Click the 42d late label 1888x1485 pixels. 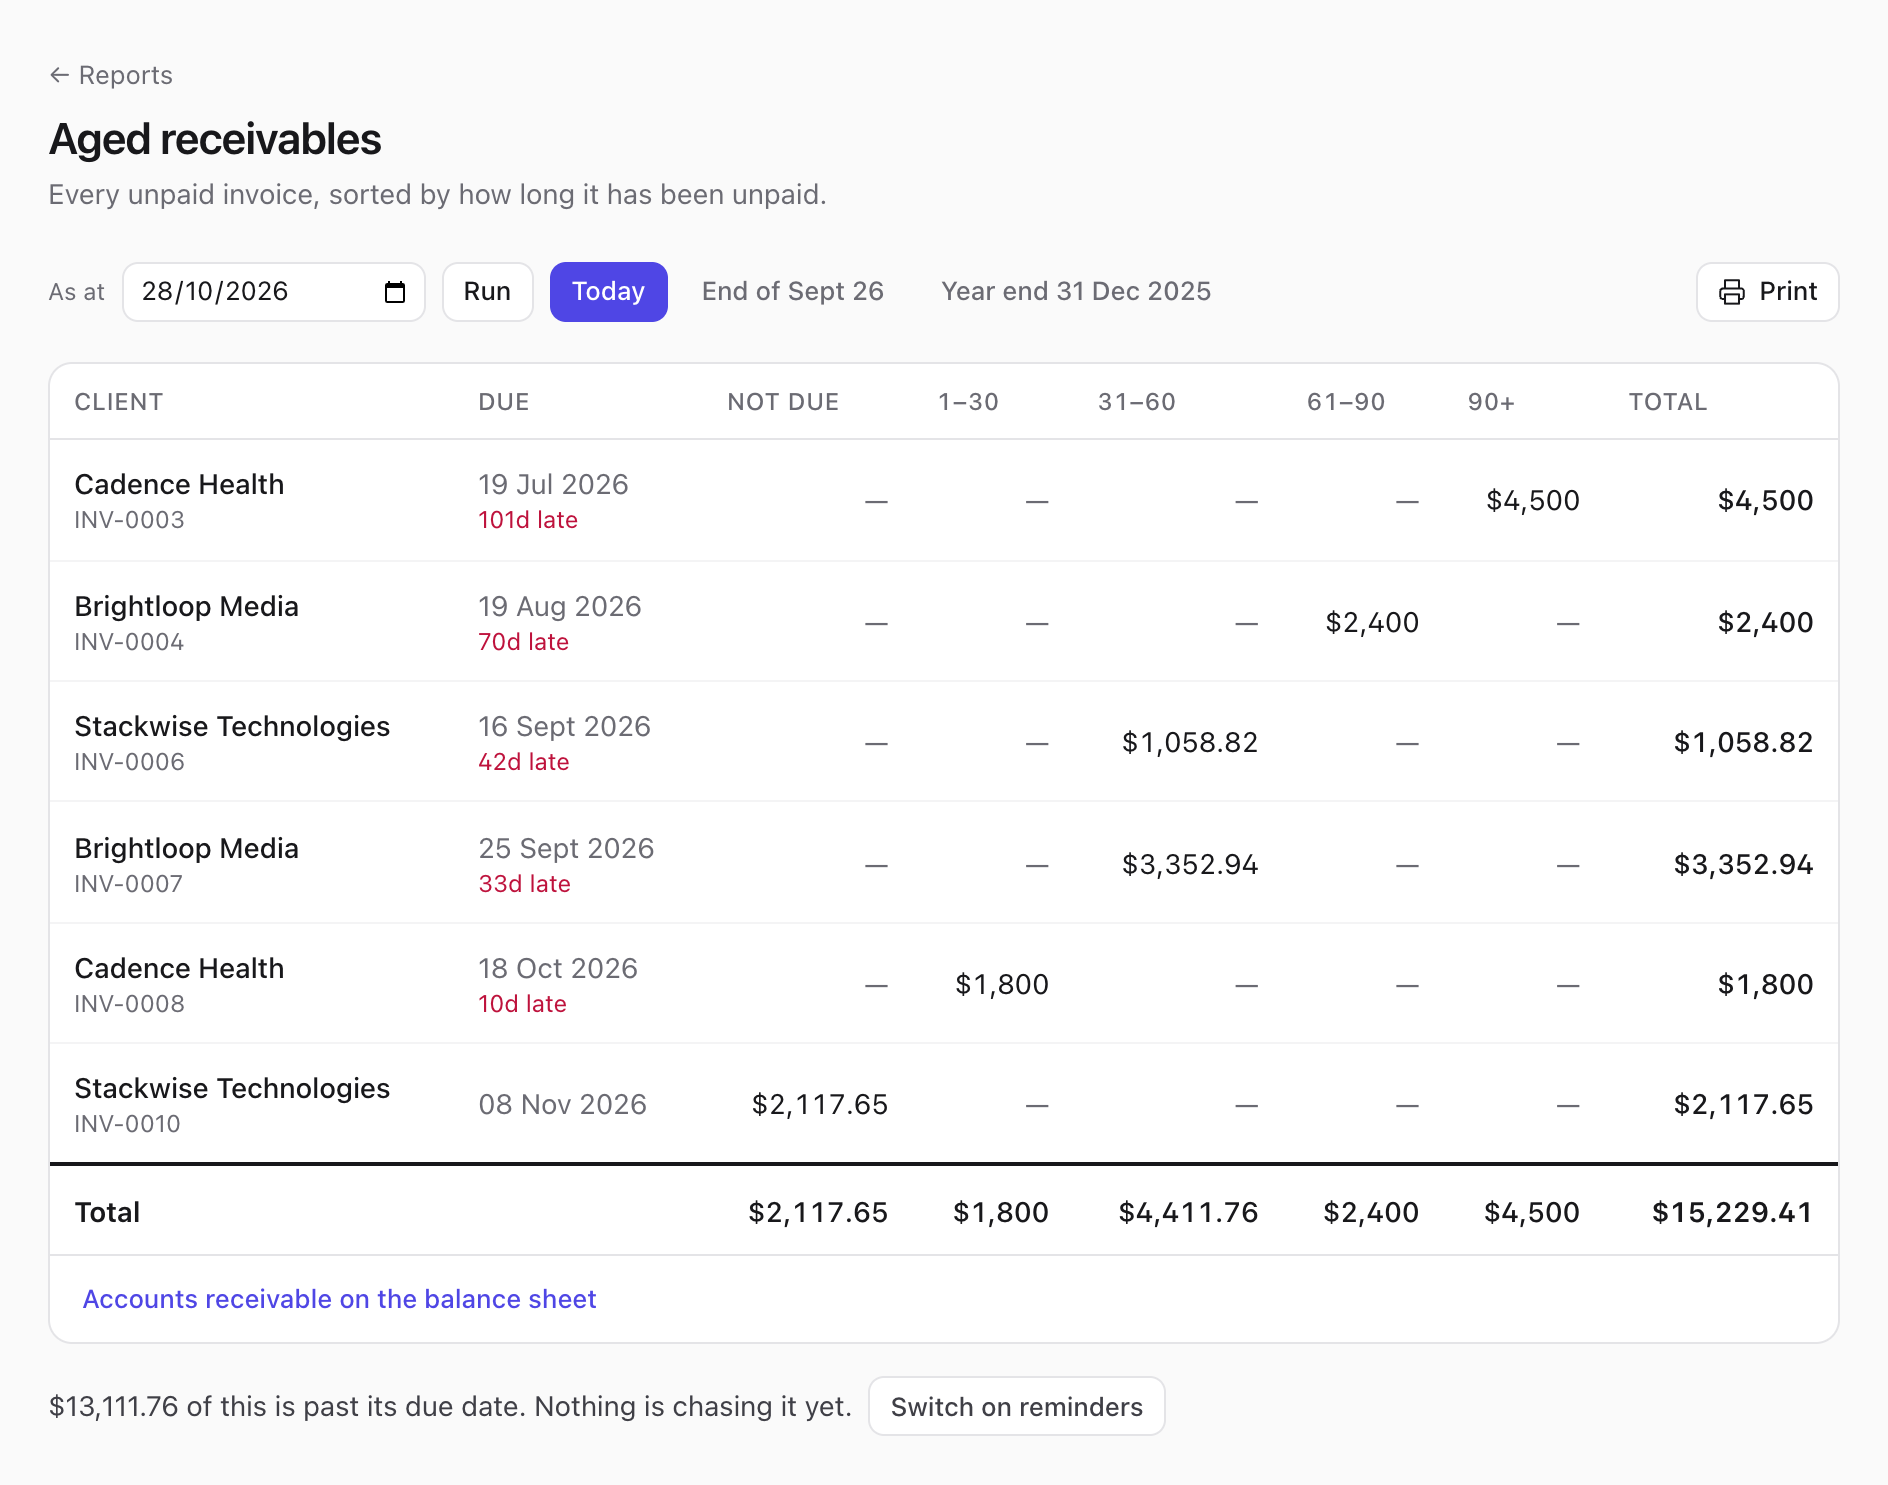tap(524, 762)
